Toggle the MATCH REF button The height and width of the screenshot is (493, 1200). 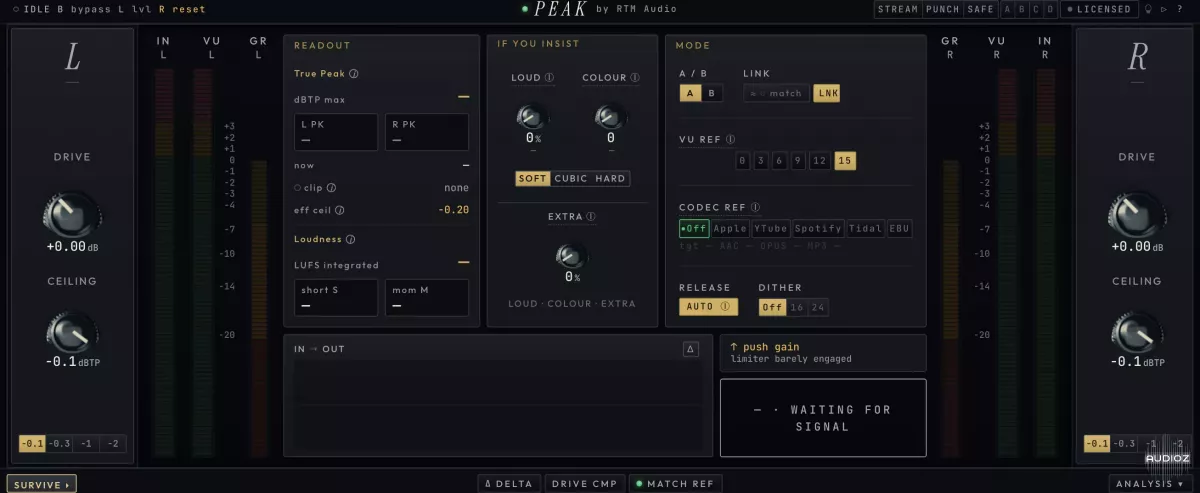coord(675,484)
